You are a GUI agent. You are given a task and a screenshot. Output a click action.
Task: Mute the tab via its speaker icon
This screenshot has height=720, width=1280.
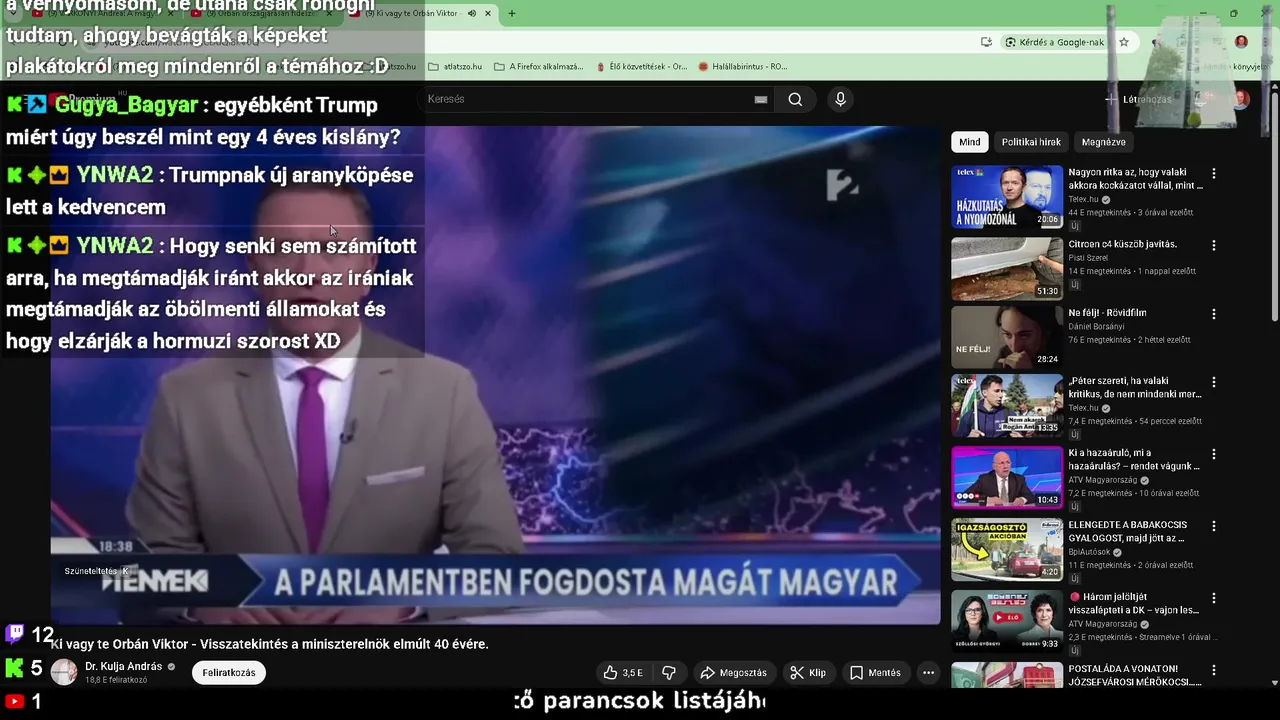[472, 13]
